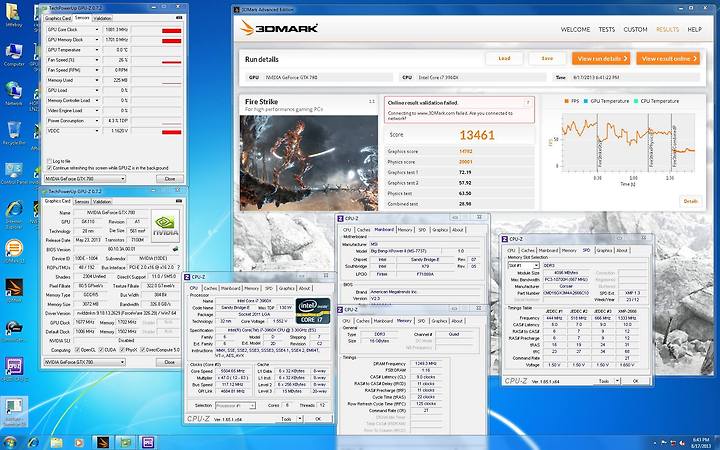The image size is (720, 450).
Task: Open the About tab in the CPU-Z SPD window
Action: click(622, 250)
